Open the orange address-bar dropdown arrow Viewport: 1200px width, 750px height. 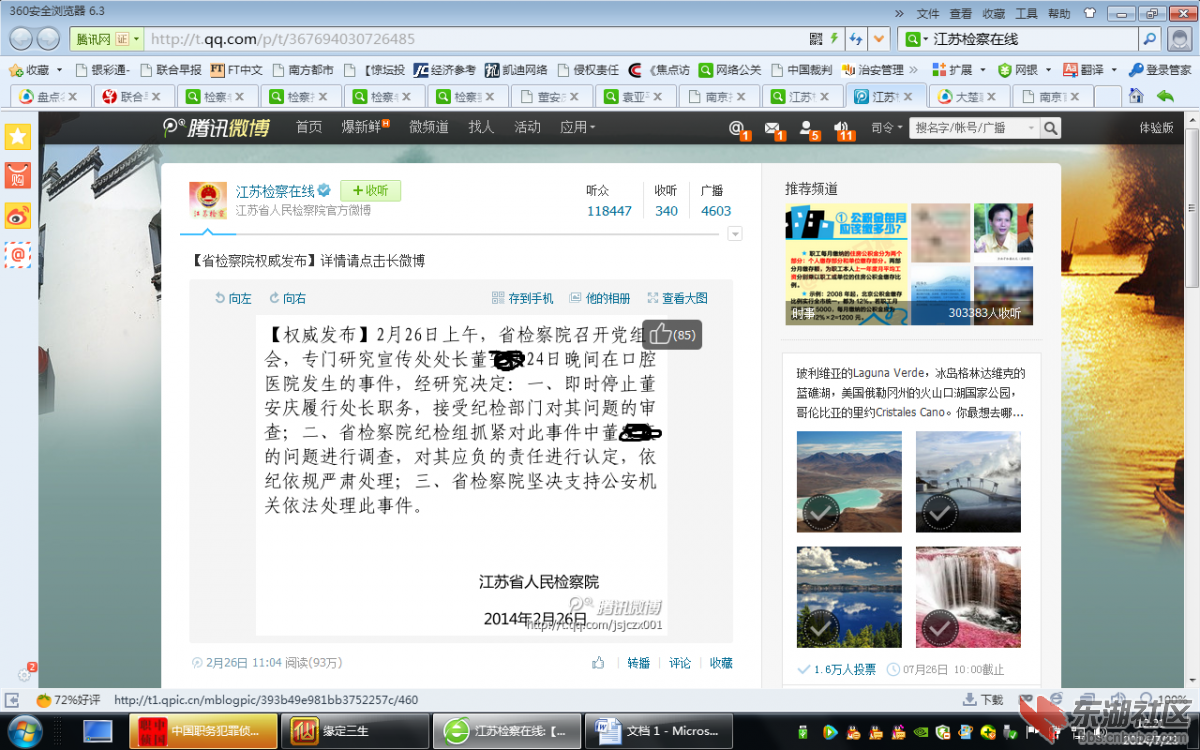coord(879,39)
